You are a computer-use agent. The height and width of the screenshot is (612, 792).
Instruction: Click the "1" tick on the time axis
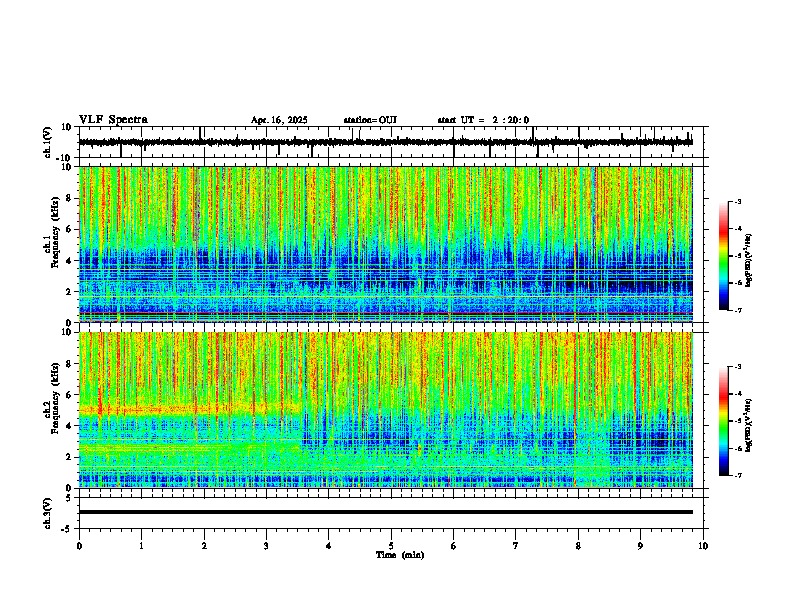coord(141,546)
